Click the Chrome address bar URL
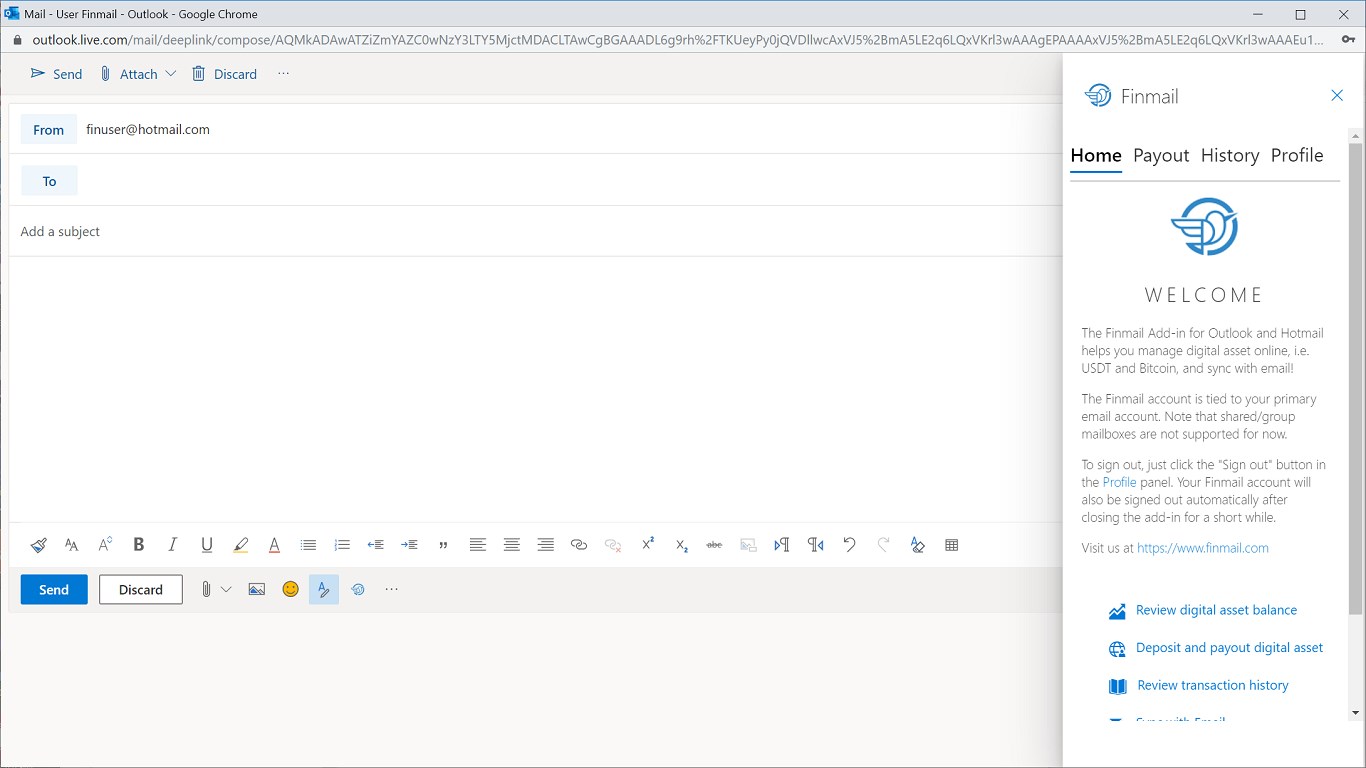Image resolution: width=1366 pixels, height=768 pixels. pyautogui.click(x=678, y=40)
